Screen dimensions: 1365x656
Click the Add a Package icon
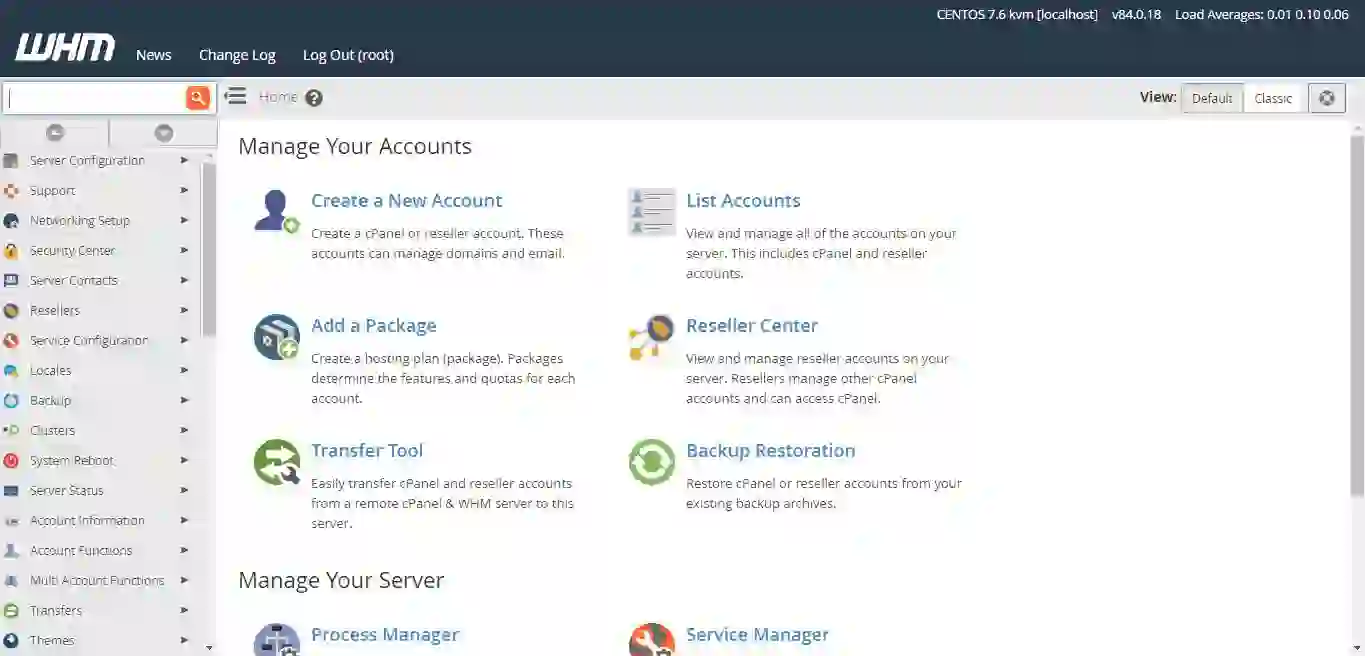[x=277, y=337]
